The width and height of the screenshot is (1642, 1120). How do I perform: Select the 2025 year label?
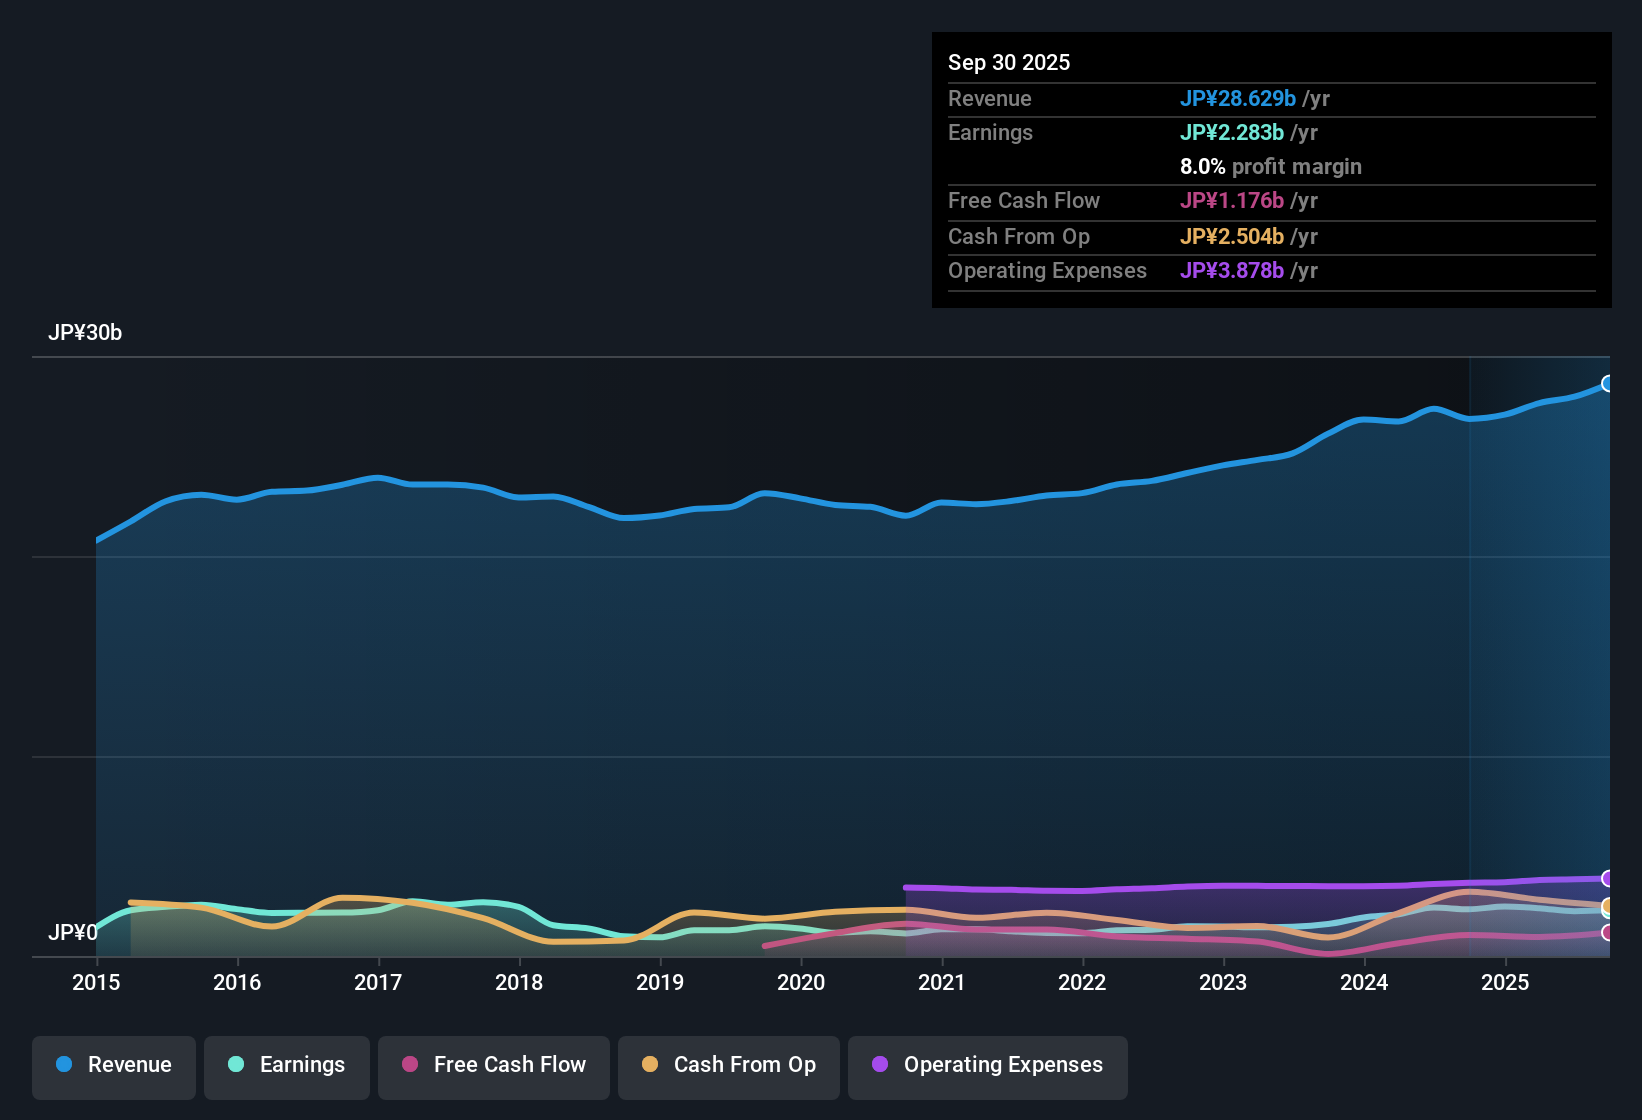1506,983
